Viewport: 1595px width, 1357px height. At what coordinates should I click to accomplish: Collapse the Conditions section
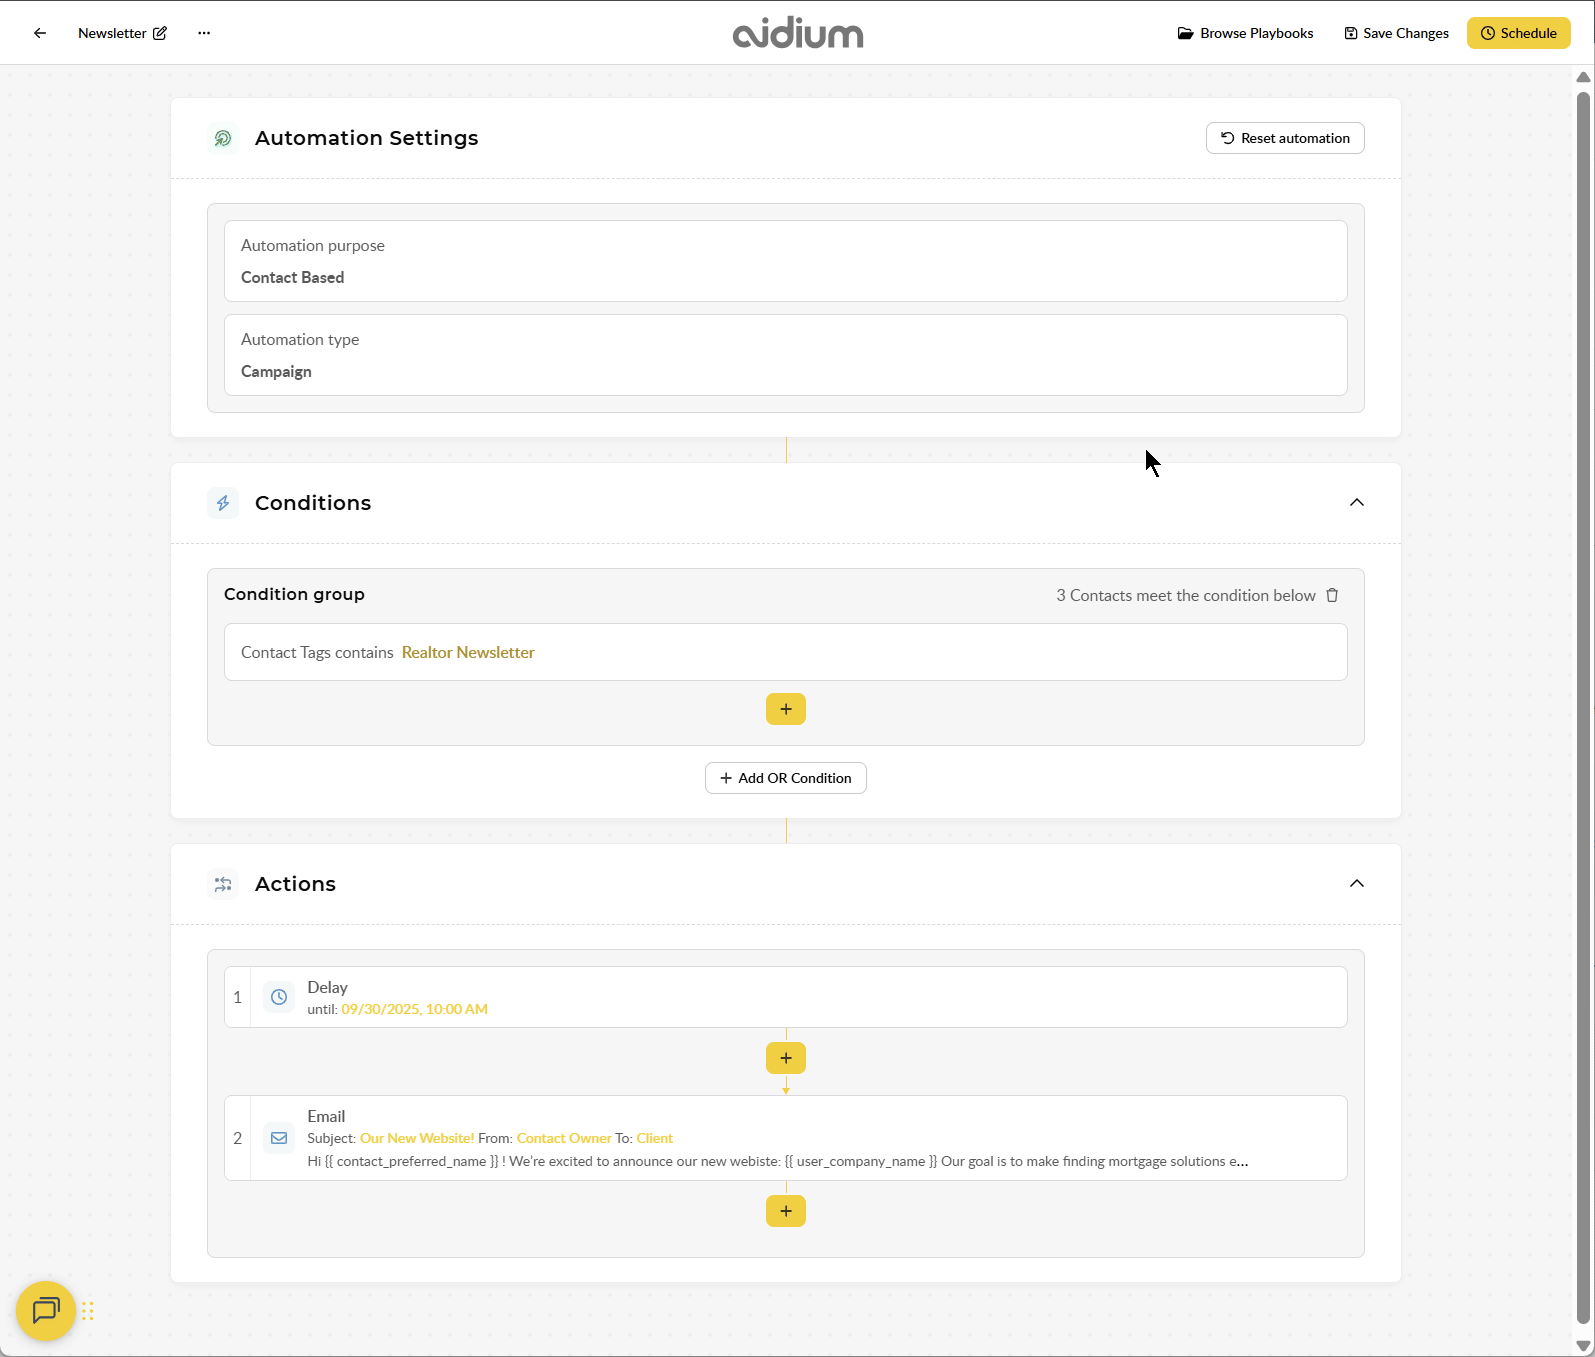(1356, 502)
